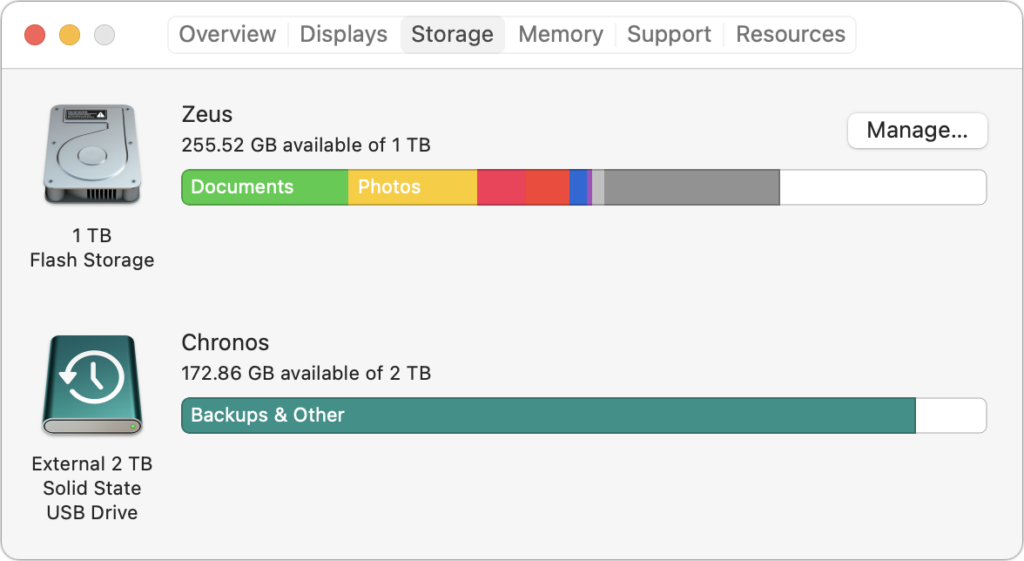Click the Zeus flash storage drive icon
1024x561 pixels.
tap(92, 155)
